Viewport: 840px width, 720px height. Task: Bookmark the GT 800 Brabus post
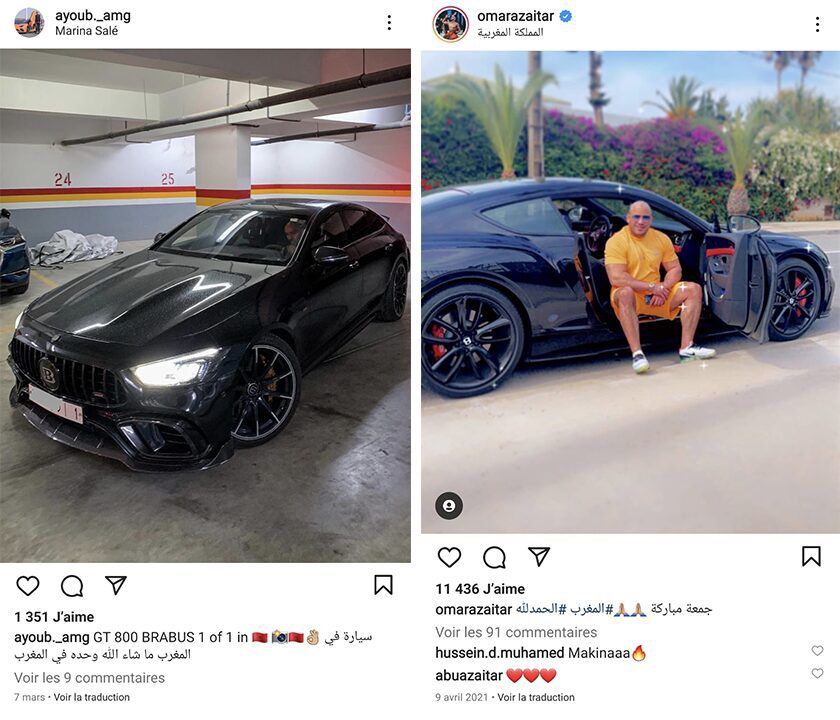click(383, 585)
